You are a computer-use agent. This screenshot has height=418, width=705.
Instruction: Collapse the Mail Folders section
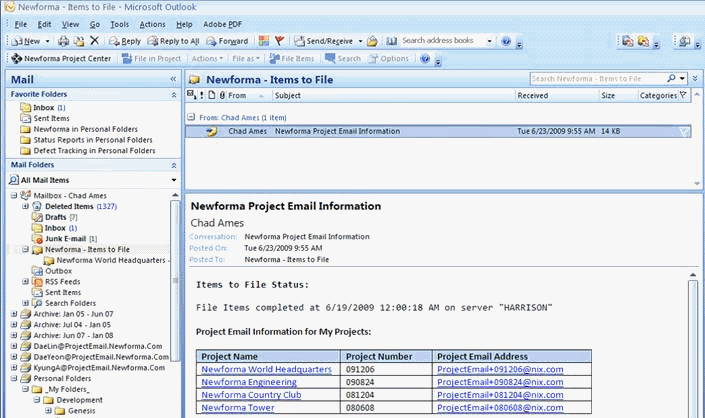pyautogui.click(x=174, y=165)
